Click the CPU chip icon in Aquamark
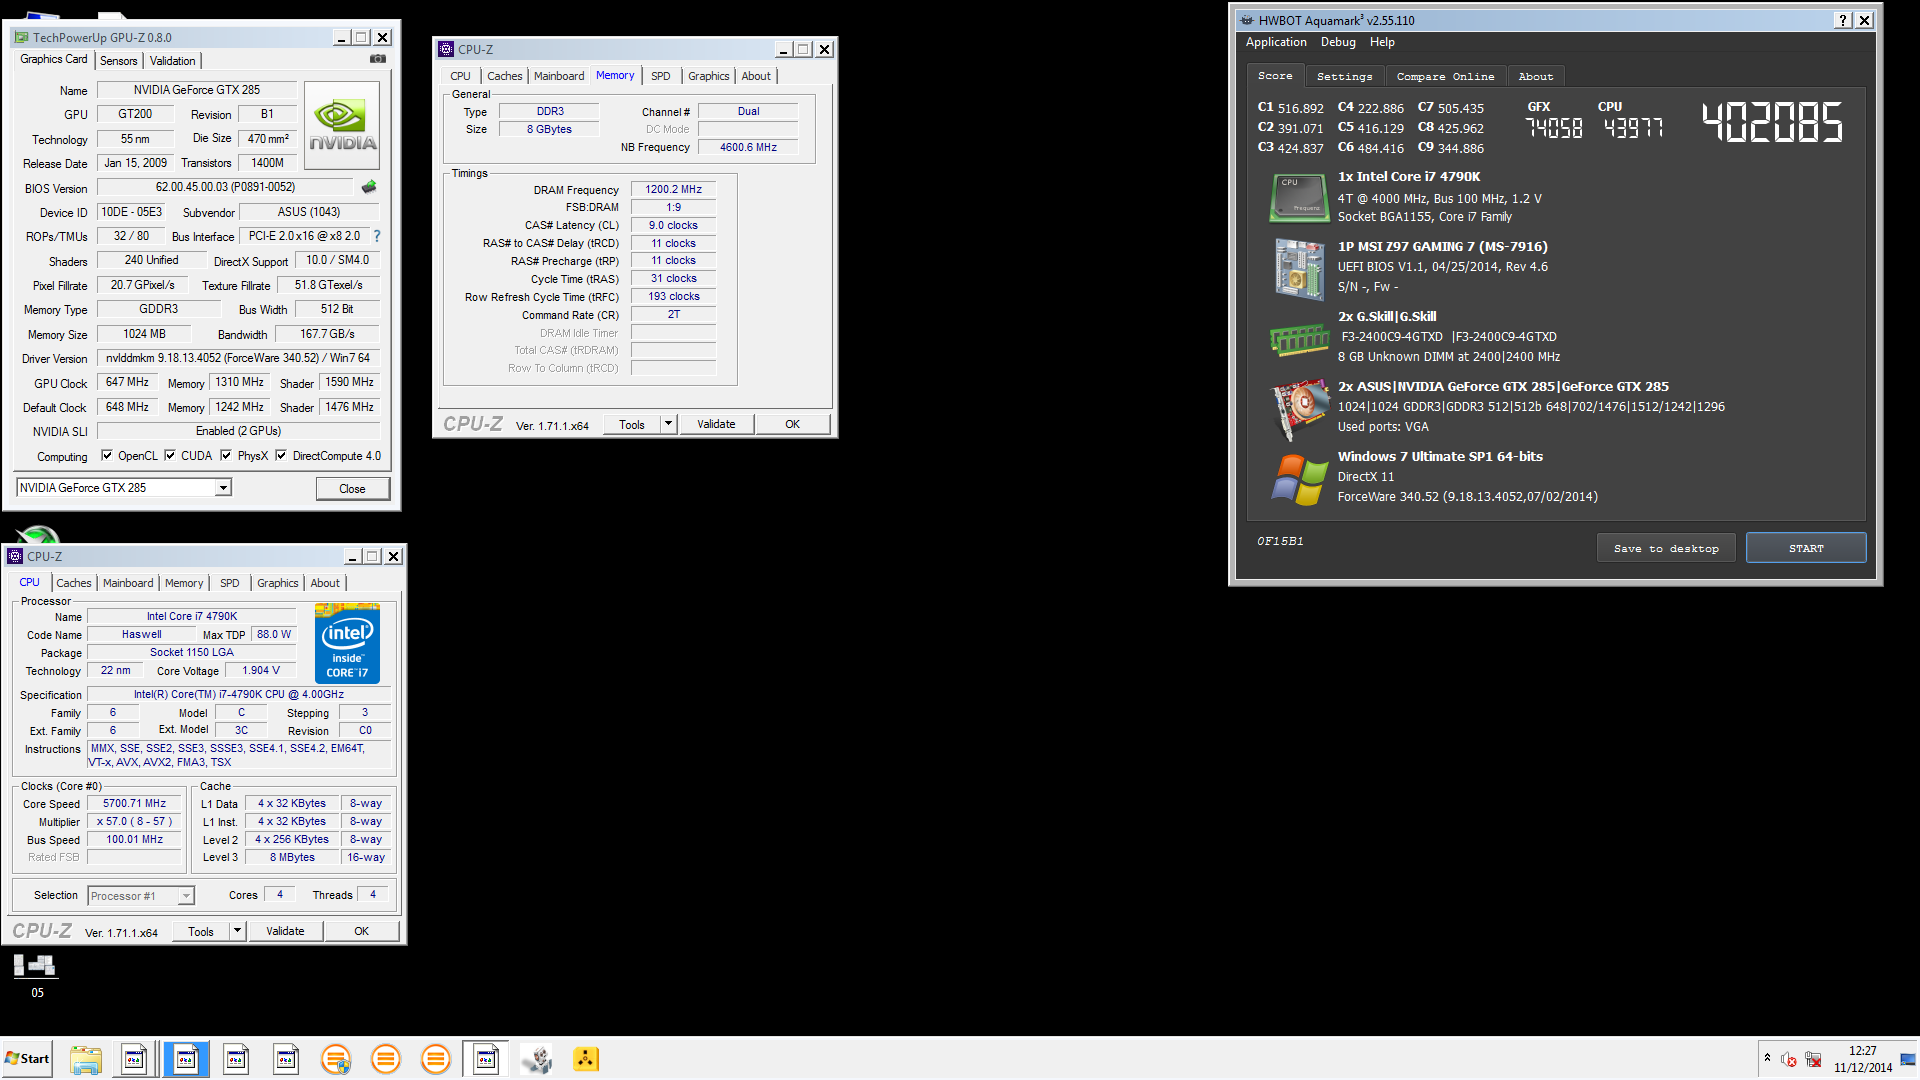The image size is (1920, 1080). (1298, 197)
